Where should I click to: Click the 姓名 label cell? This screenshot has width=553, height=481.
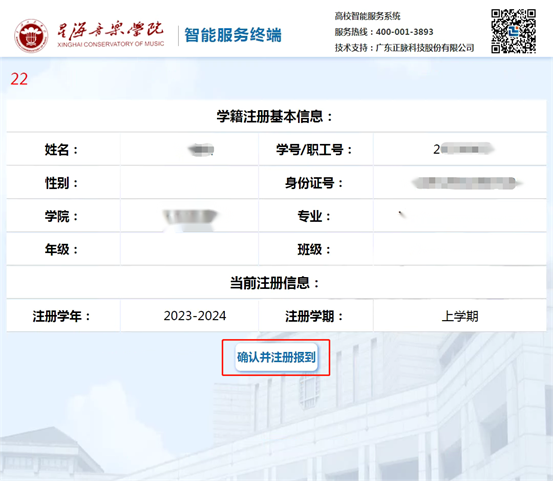(x=63, y=150)
